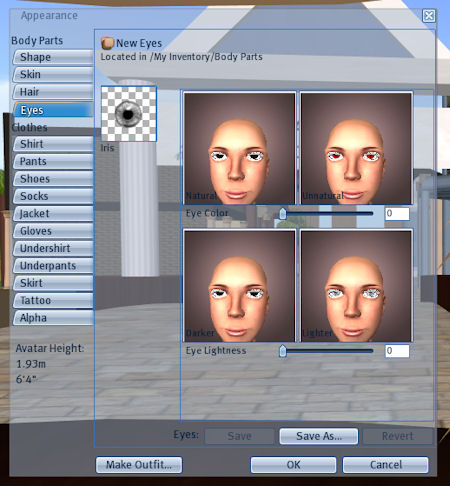Open the Tattoo tab
The height and width of the screenshot is (486, 450).
pos(53,300)
